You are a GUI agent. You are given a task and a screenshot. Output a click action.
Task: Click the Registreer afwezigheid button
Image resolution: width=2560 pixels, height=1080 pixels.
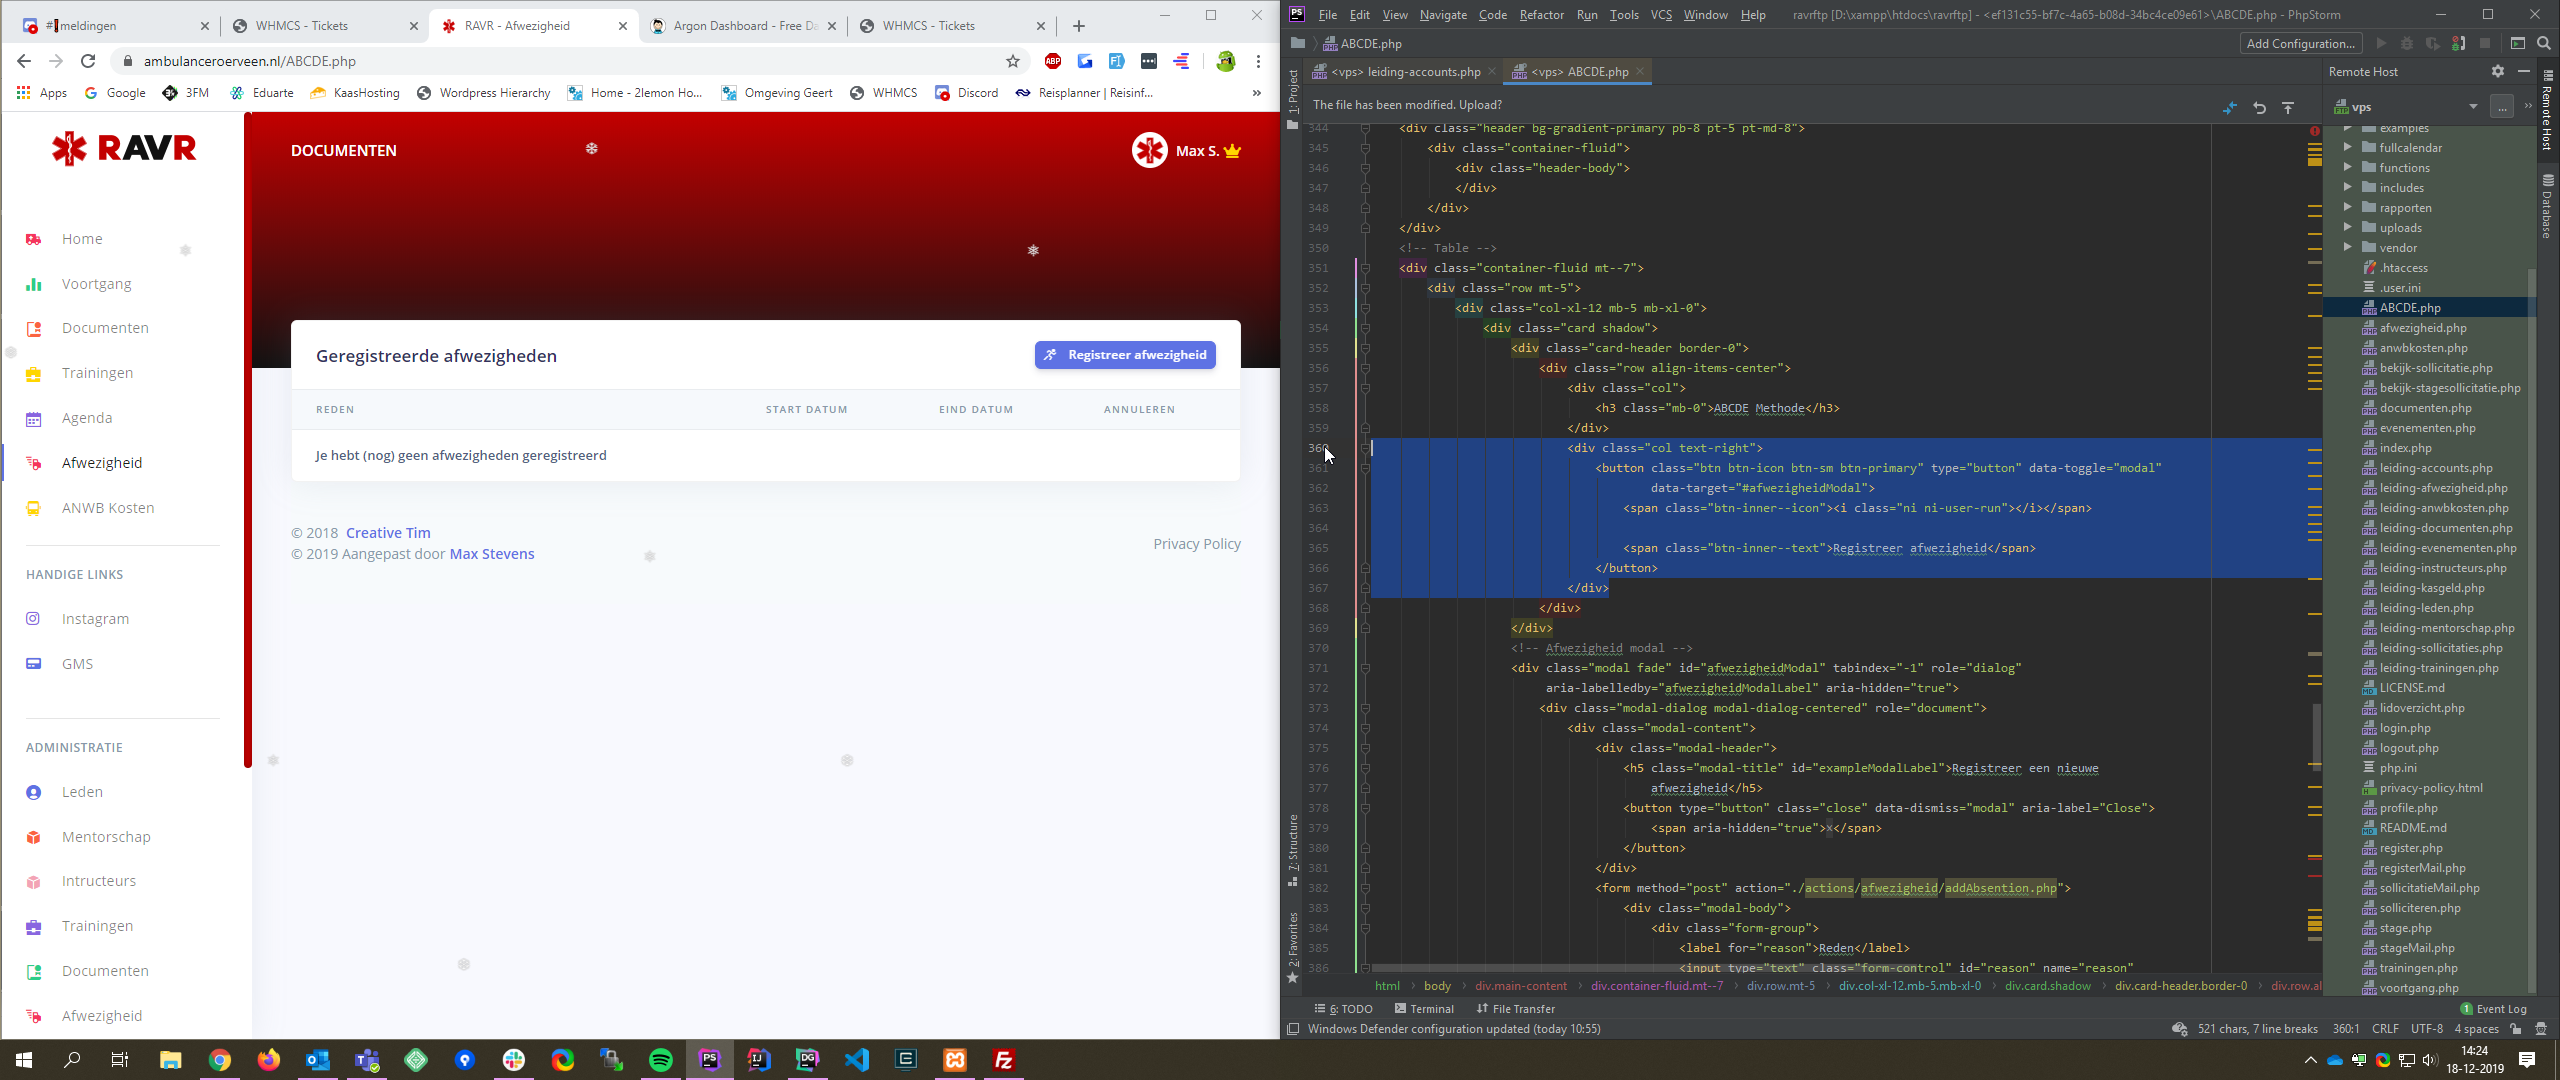point(1125,355)
